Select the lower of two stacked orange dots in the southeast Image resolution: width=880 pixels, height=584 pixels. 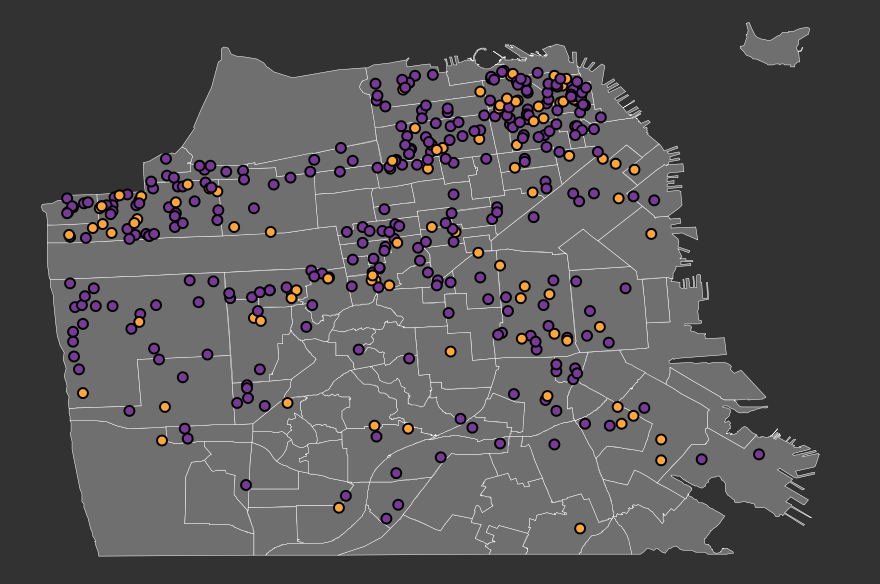pos(661,461)
